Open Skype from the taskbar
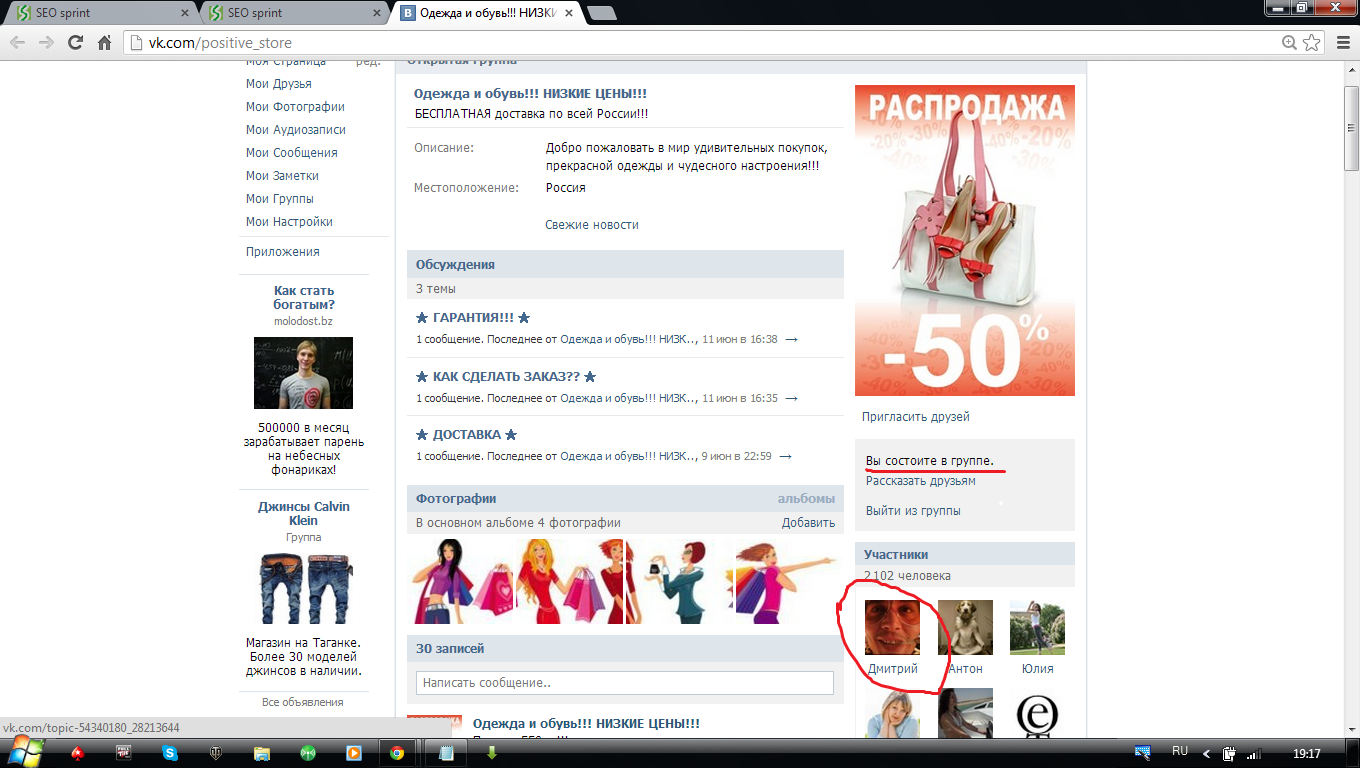1360x768 pixels. coord(170,753)
